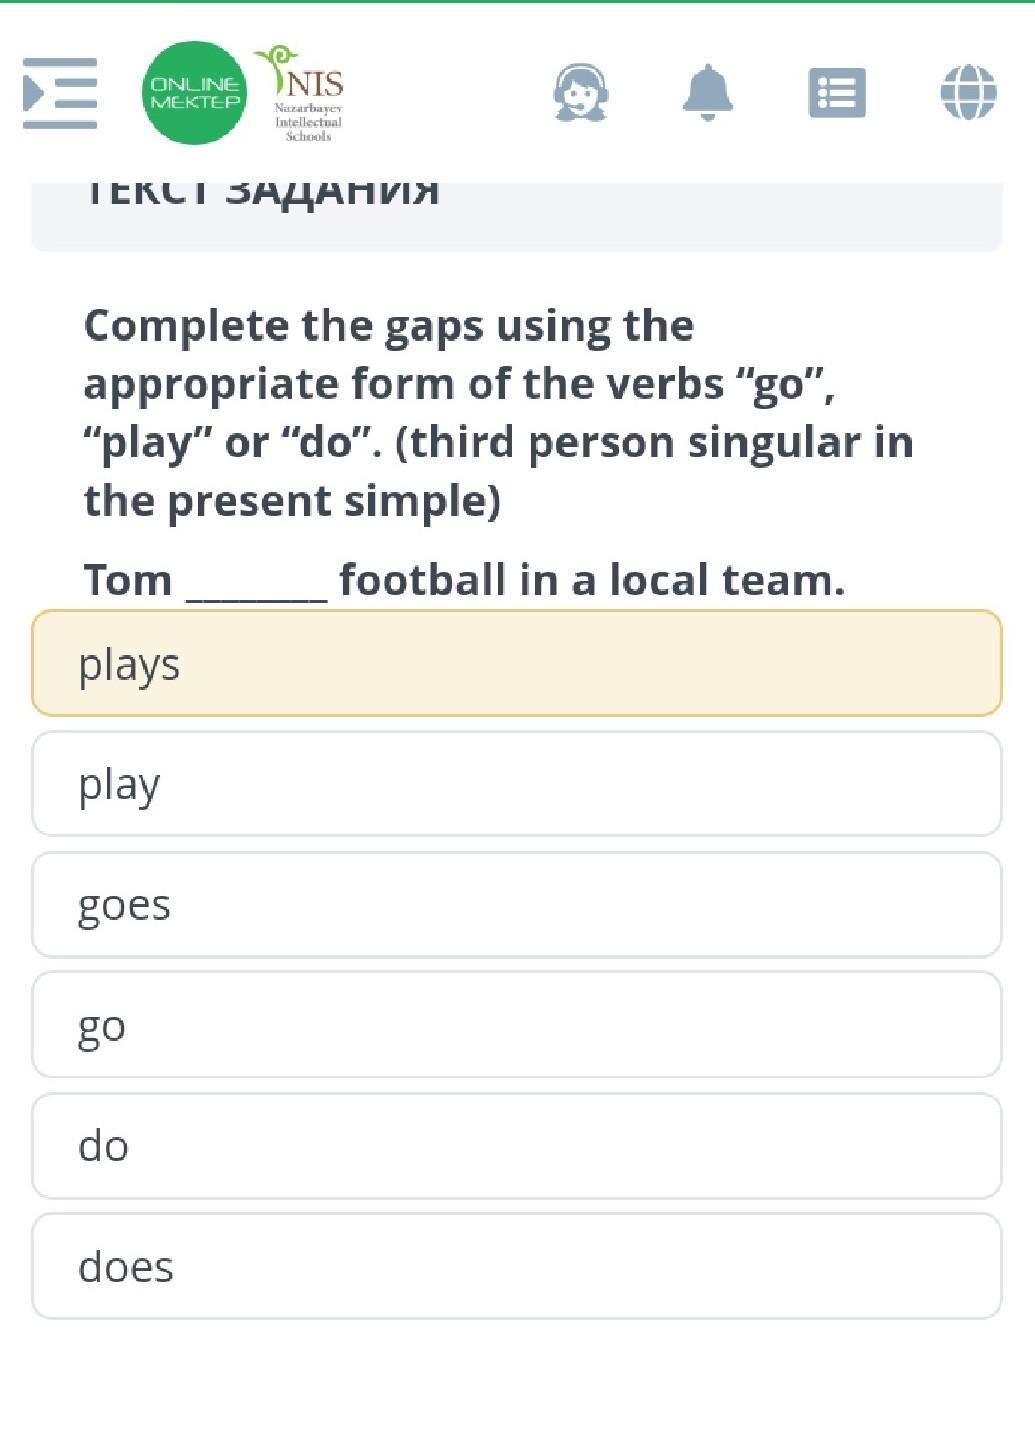This screenshot has width=1035, height=1434.
Task: Pick the answer option "does"
Action: tap(516, 1266)
